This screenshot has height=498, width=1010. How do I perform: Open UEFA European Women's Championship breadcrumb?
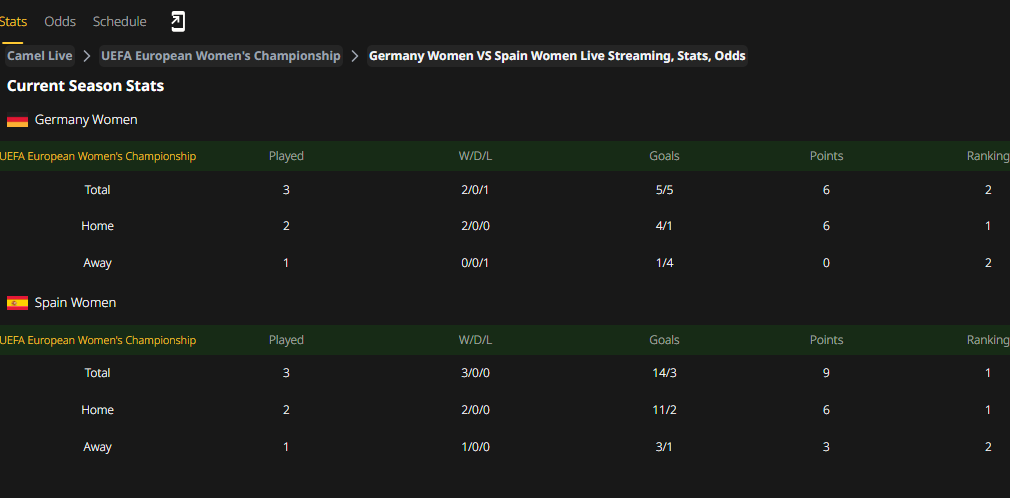pos(221,56)
